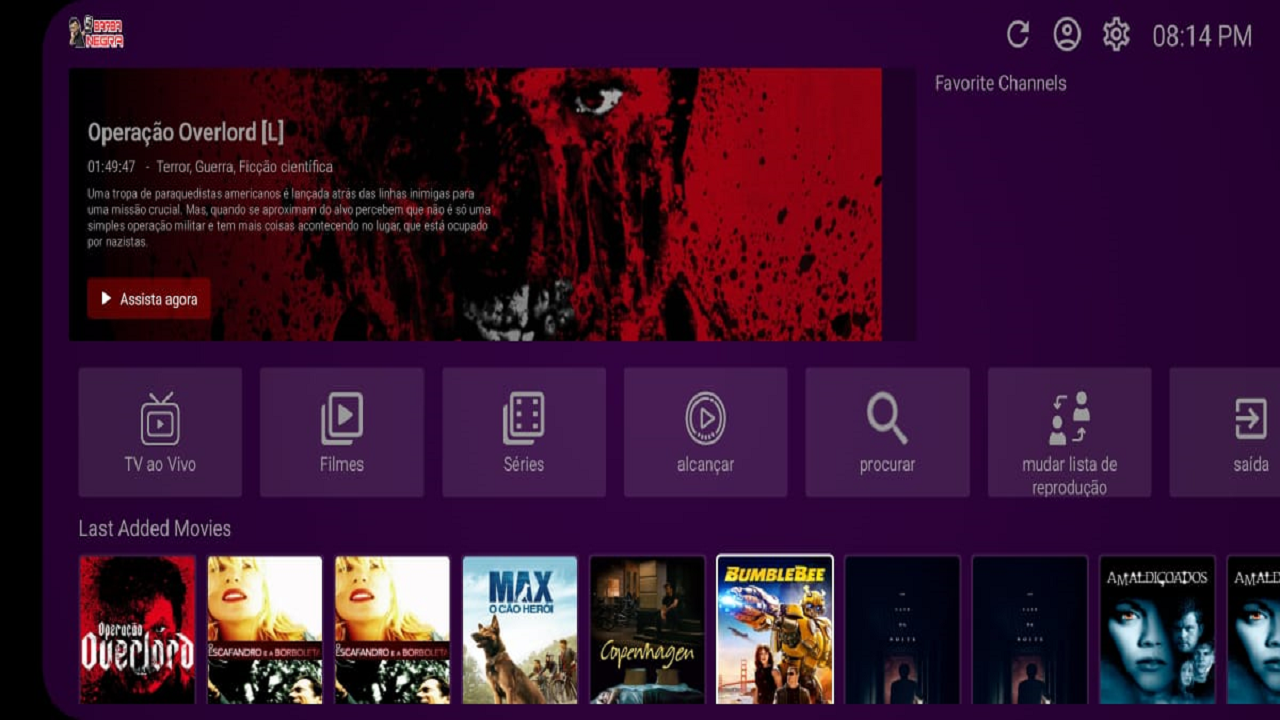
Task: Open the user profile icon
Action: click(1067, 35)
